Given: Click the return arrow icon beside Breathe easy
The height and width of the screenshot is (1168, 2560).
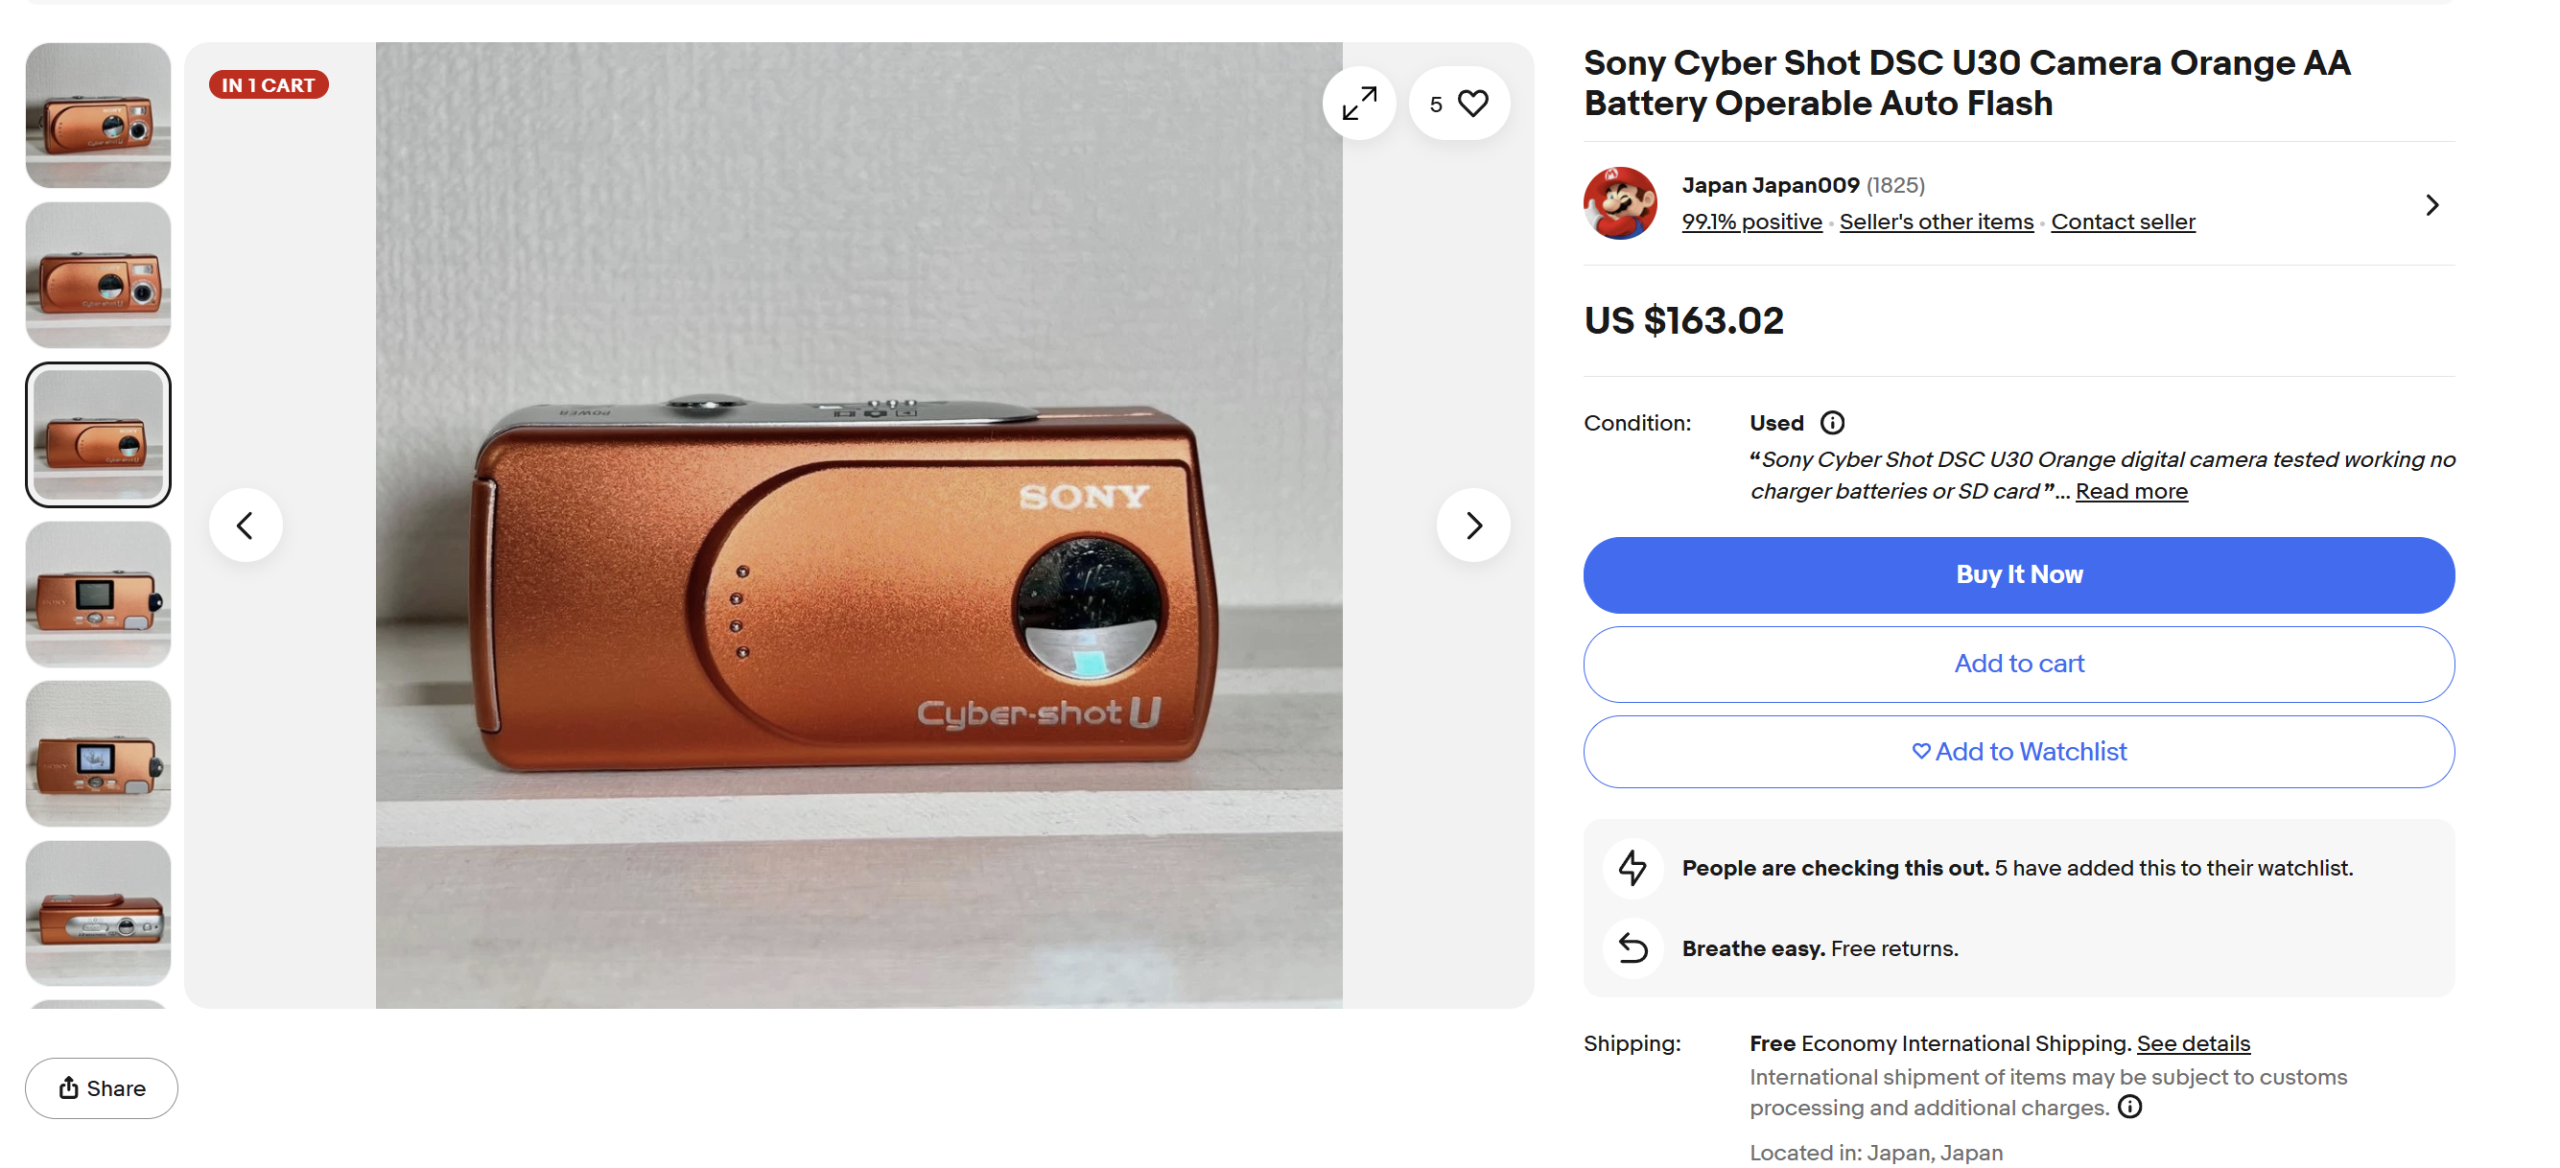Looking at the screenshot, I should (x=1632, y=948).
